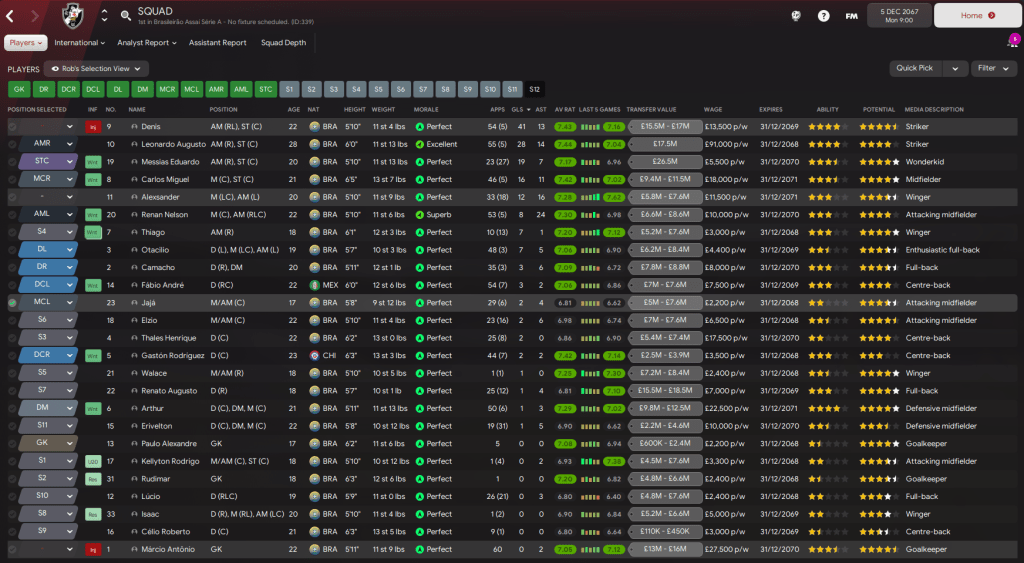
Task: Open the help question mark icon
Action: 823,16
